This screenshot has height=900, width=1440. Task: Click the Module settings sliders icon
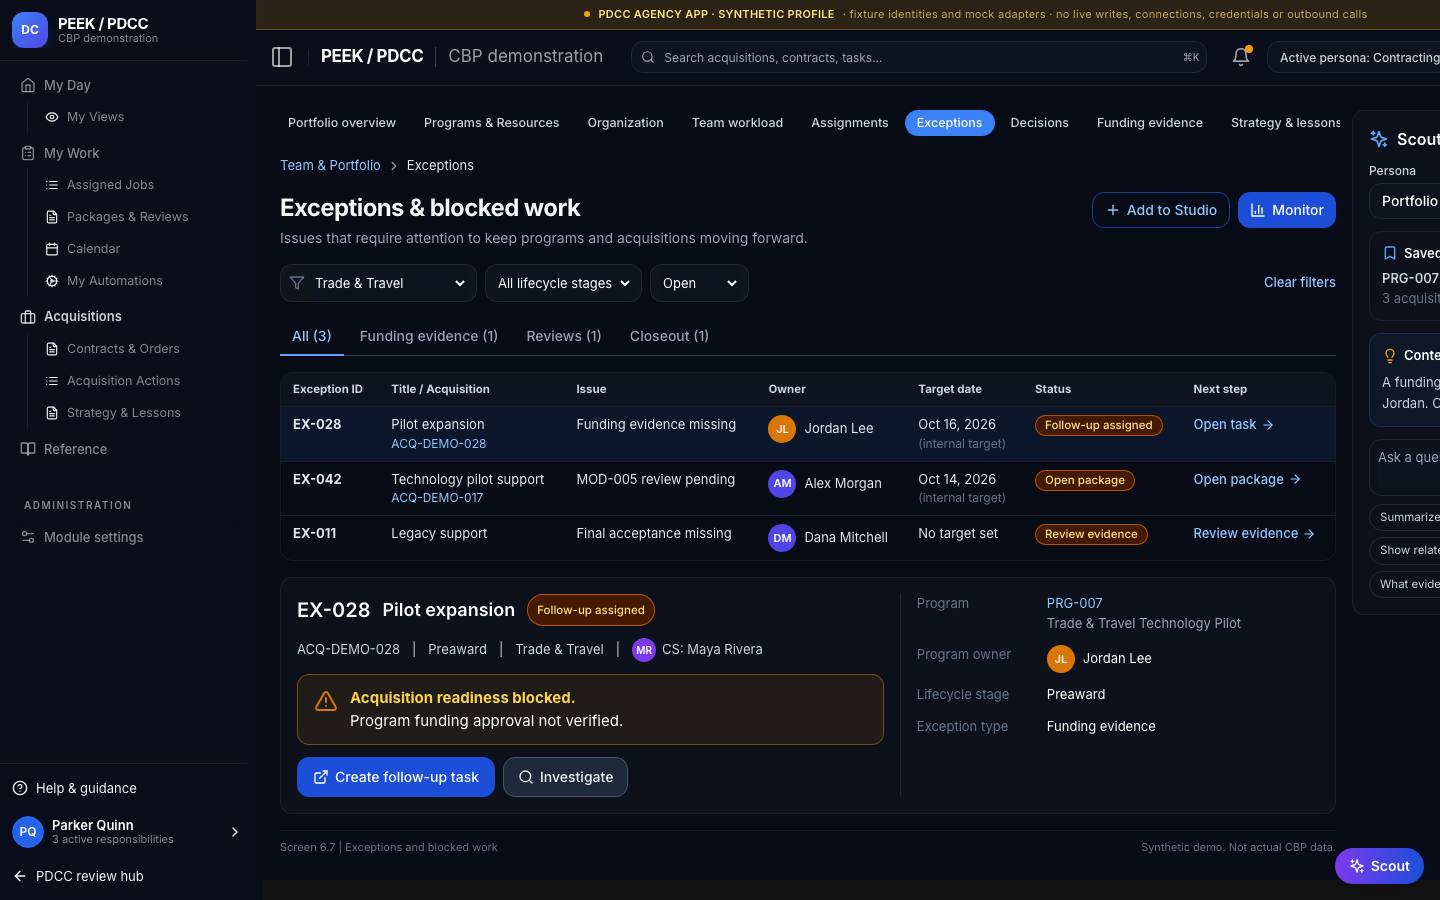[x=28, y=537]
